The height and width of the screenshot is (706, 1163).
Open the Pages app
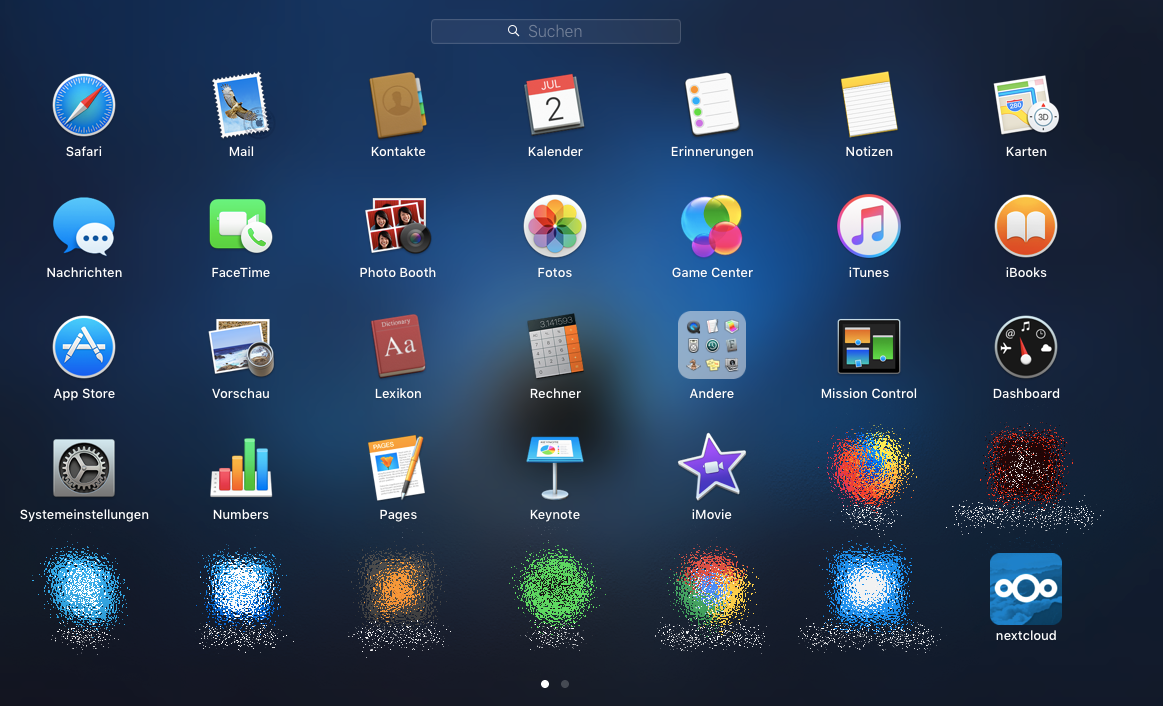click(x=398, y=468)
